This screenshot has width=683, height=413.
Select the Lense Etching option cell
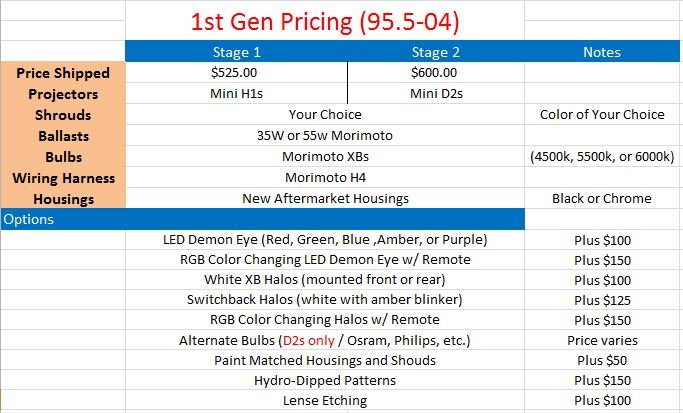[325, 400]
